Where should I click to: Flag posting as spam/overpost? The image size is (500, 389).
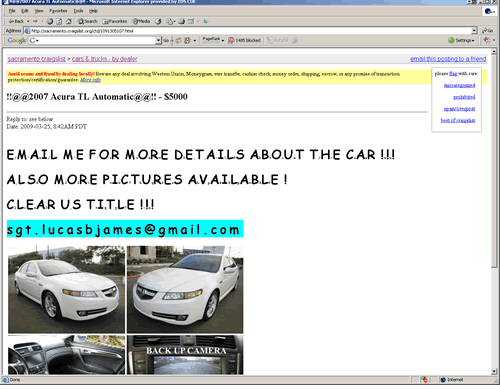tap(459, 109)
